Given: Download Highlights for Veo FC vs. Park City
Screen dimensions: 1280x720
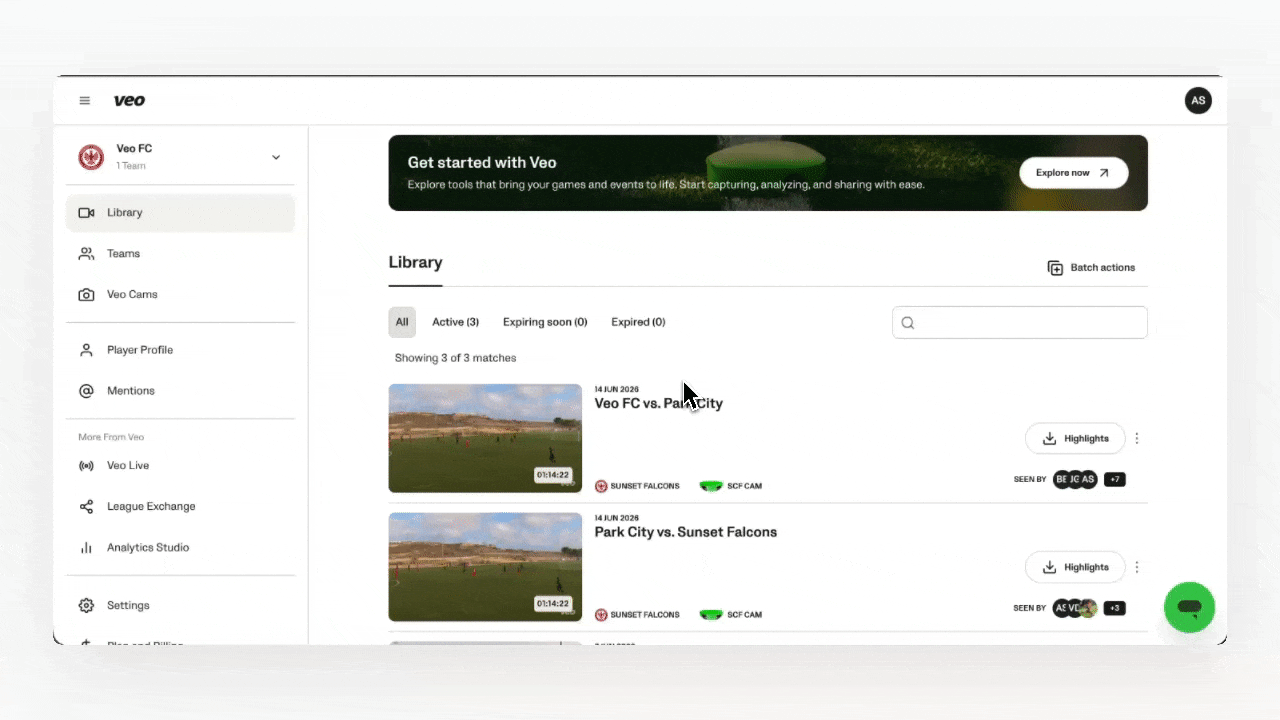Looking at the screenshot, I should point(1075,438).
